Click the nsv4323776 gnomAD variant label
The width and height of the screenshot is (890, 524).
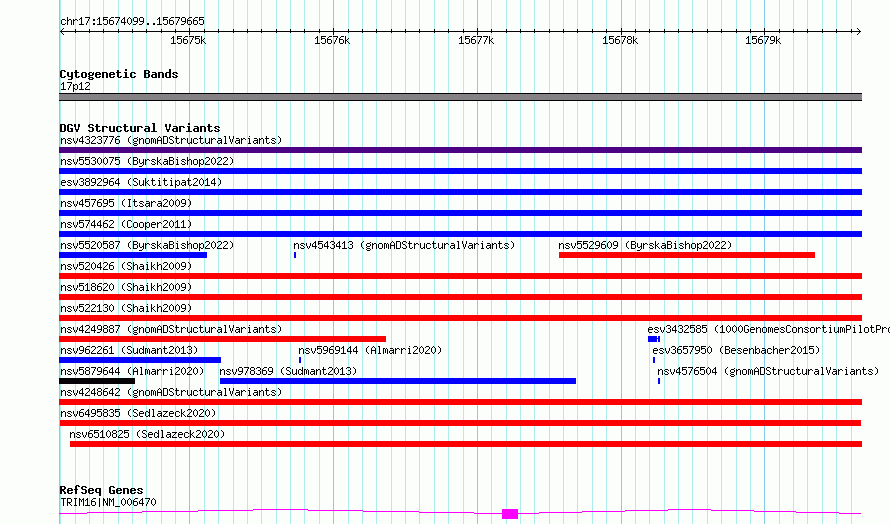171,140
